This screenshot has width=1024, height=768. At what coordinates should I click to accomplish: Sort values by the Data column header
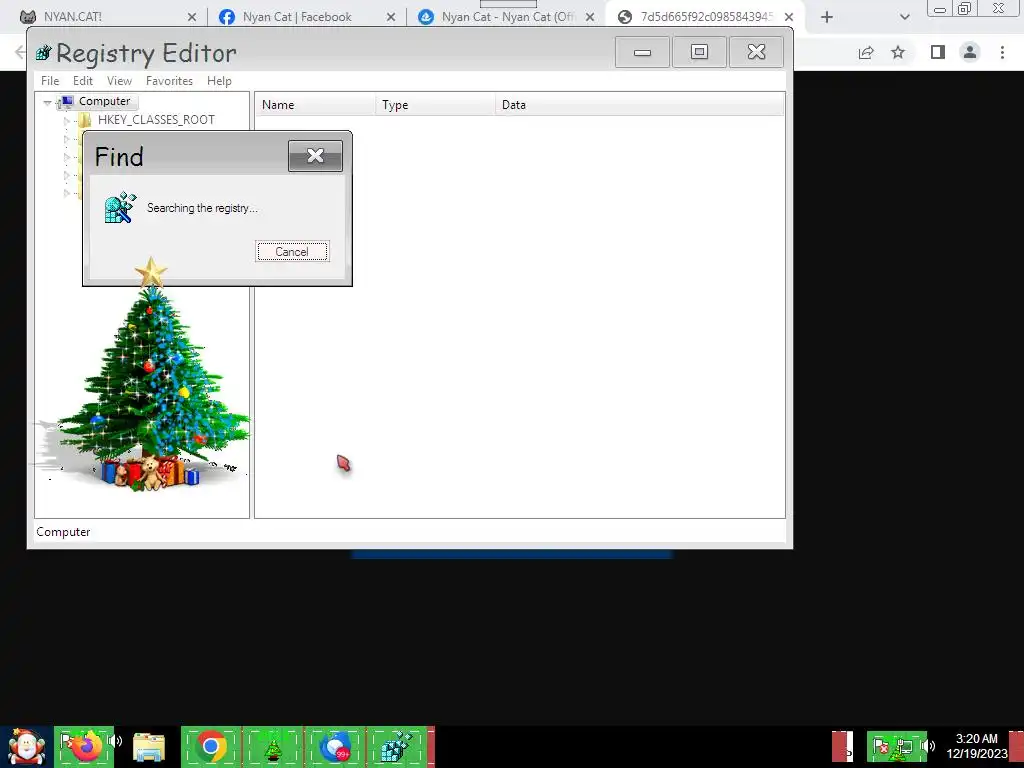point(639,104)
